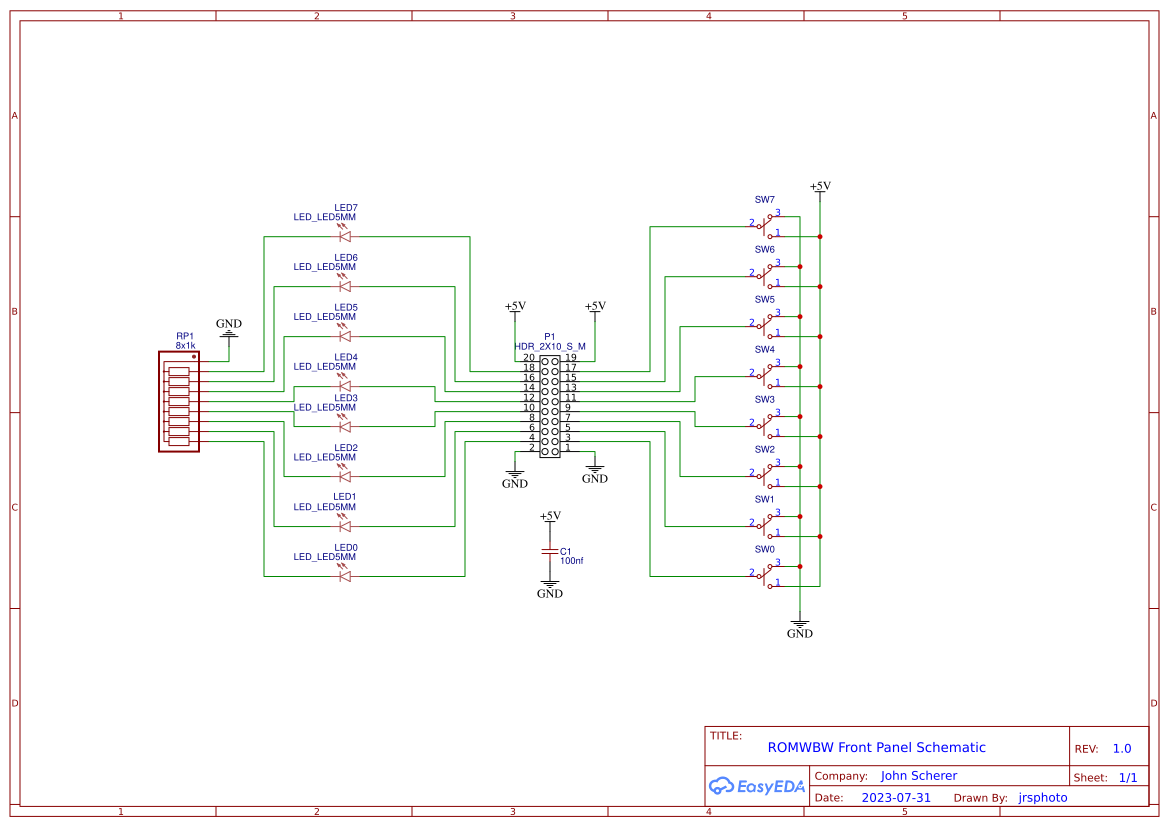
Task: Click the C1 100nf capacitor symbol
Action: 548,552
